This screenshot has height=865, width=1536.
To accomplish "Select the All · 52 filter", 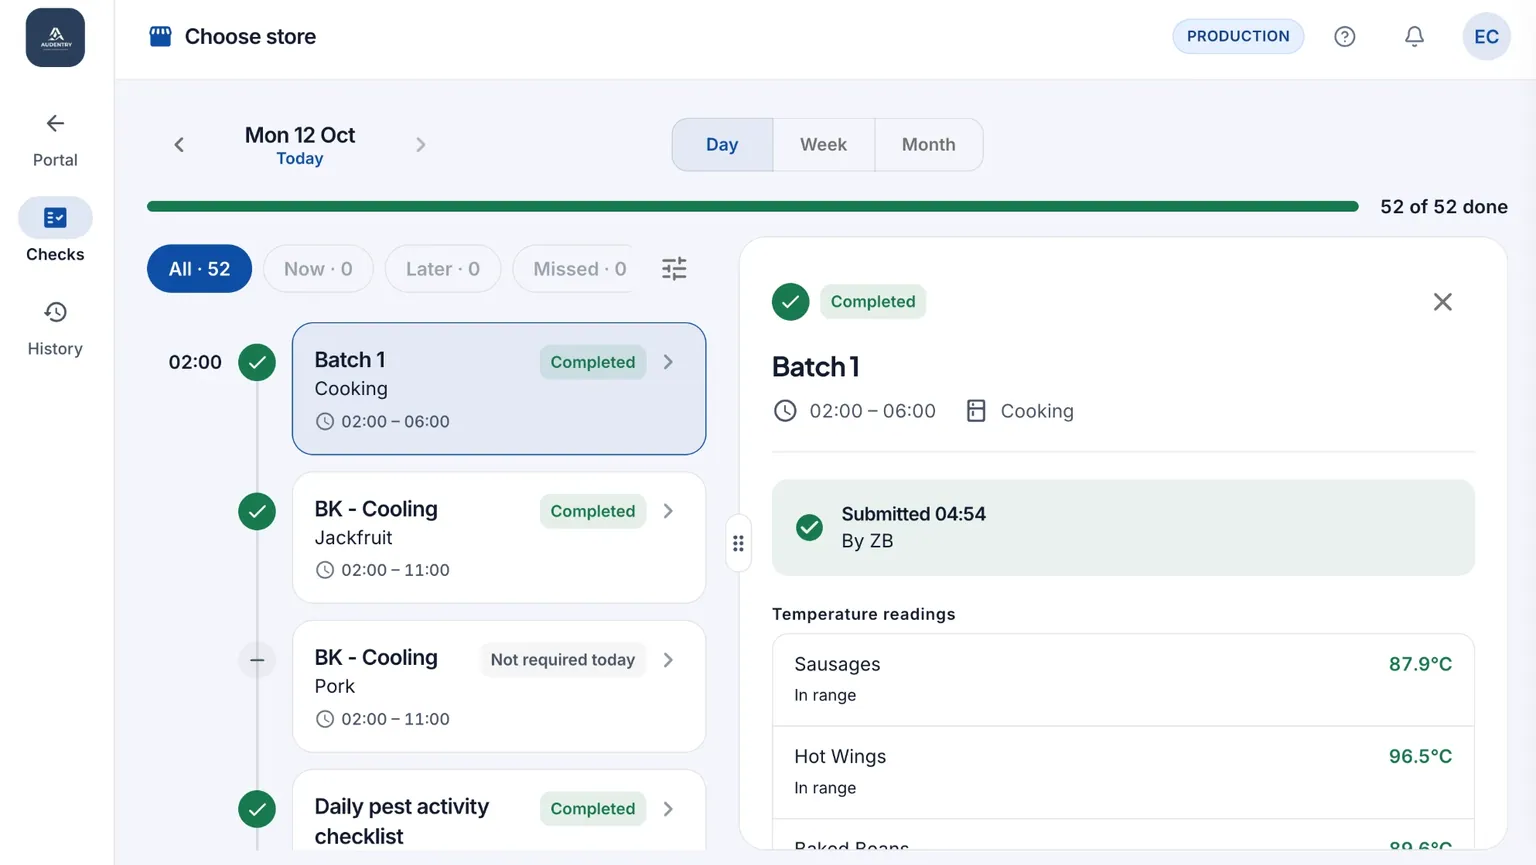I will pyautogui.click(x=199, y=269).
